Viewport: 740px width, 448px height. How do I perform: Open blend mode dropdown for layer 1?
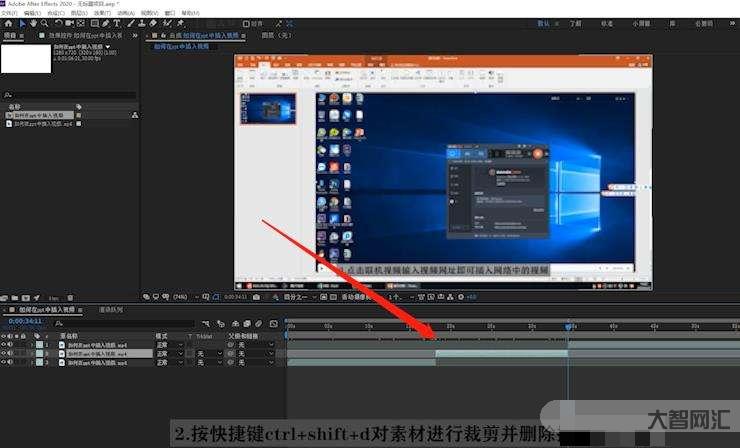(168, 345)
